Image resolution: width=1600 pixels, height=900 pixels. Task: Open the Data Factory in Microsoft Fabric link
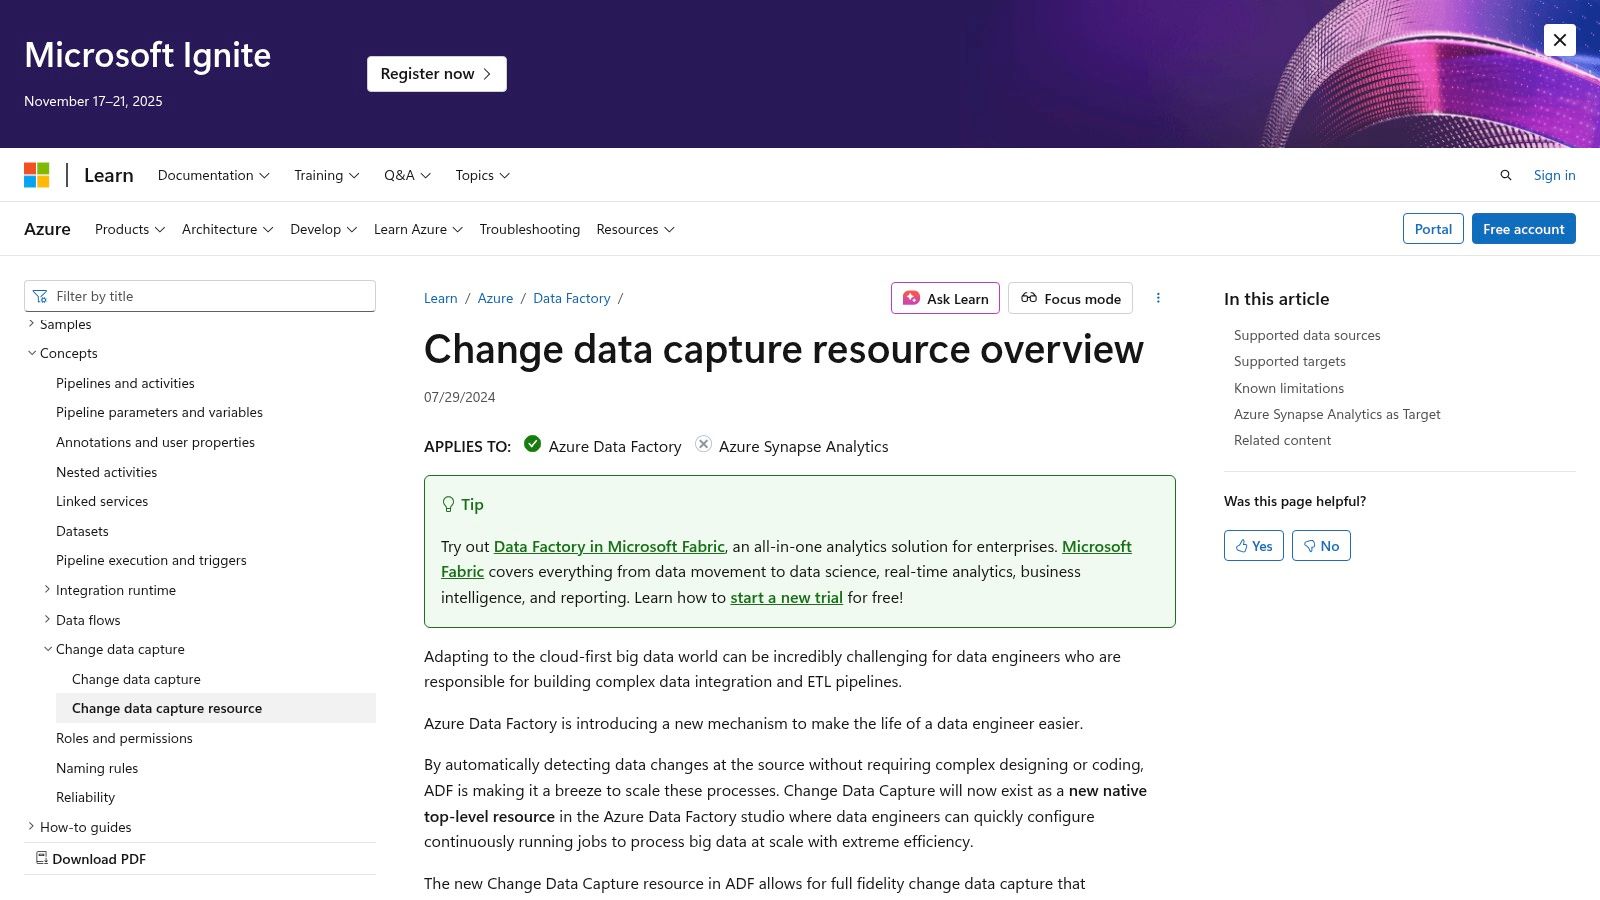[609, 546]
